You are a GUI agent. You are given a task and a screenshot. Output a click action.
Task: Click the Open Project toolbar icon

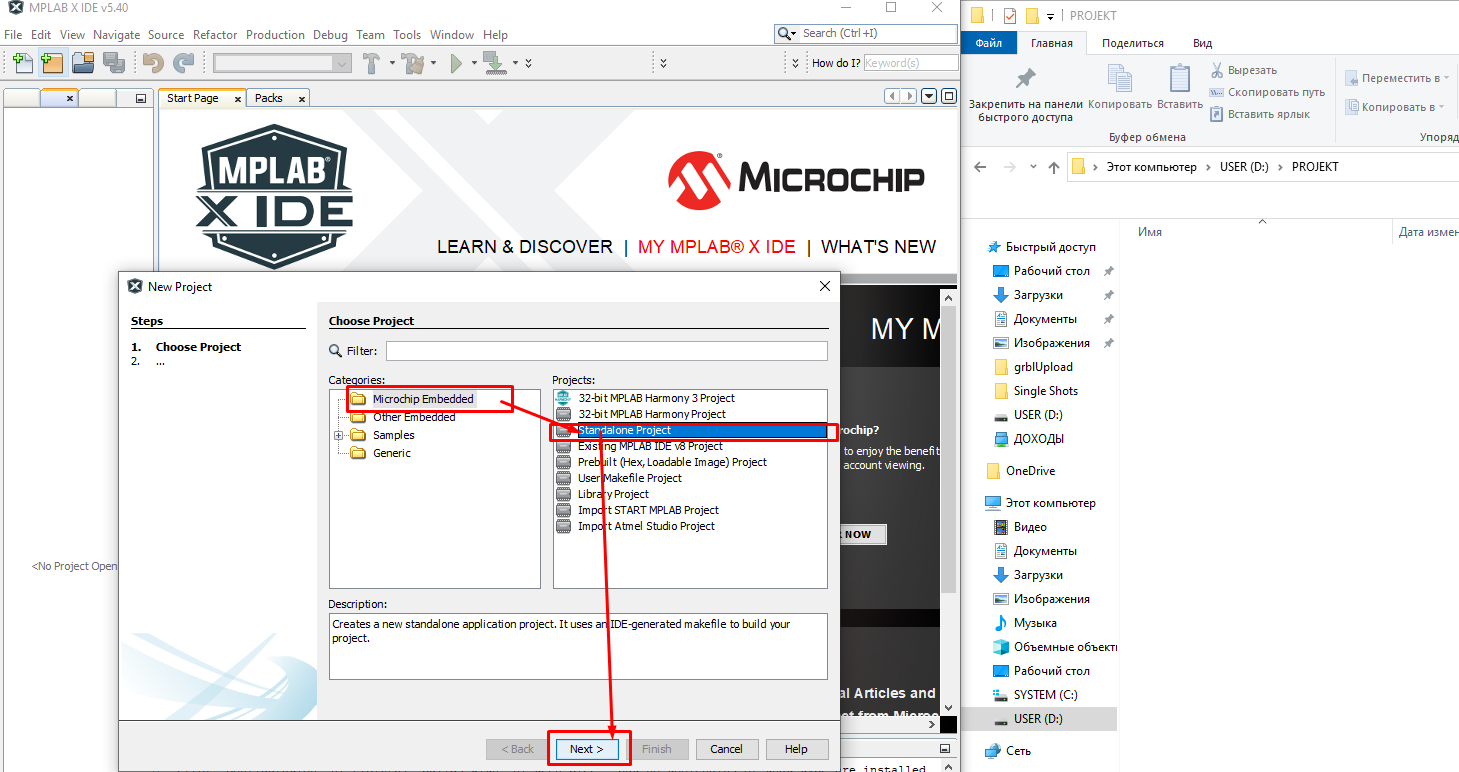83,63
